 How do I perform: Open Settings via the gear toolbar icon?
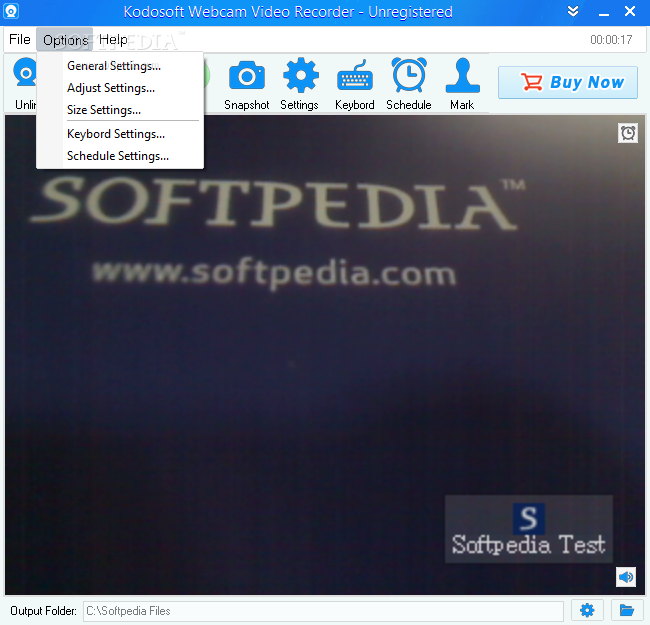[x=301, y=75]
